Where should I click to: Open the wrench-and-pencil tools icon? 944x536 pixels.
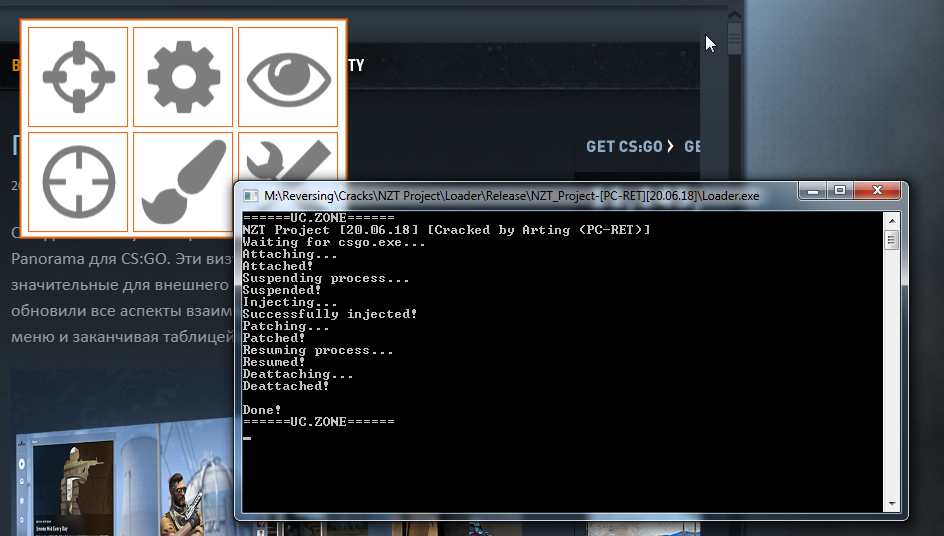288,157
